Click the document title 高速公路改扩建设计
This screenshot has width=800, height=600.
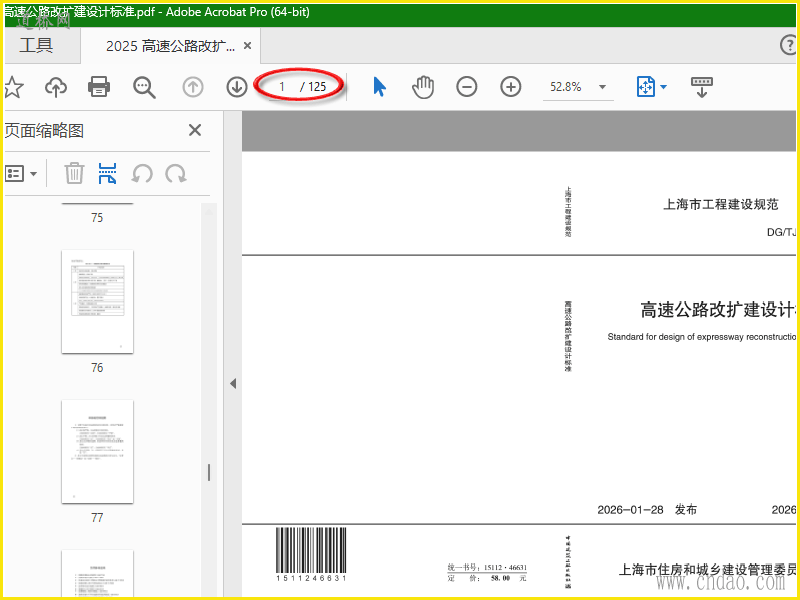click(718, 310)
